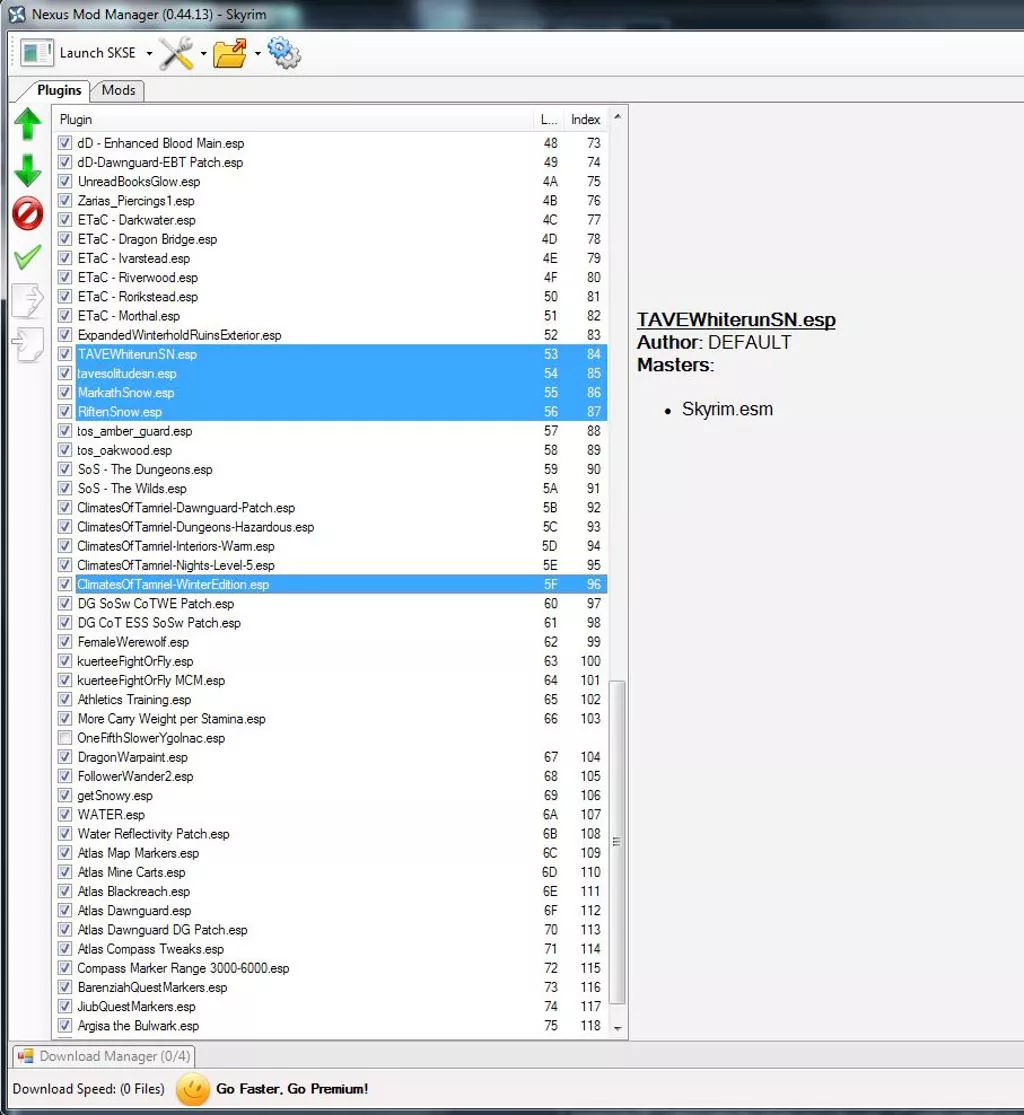This screenshot has width=1024, height=1115.
Task: Switch to the Mods tab
Action: 118,90
